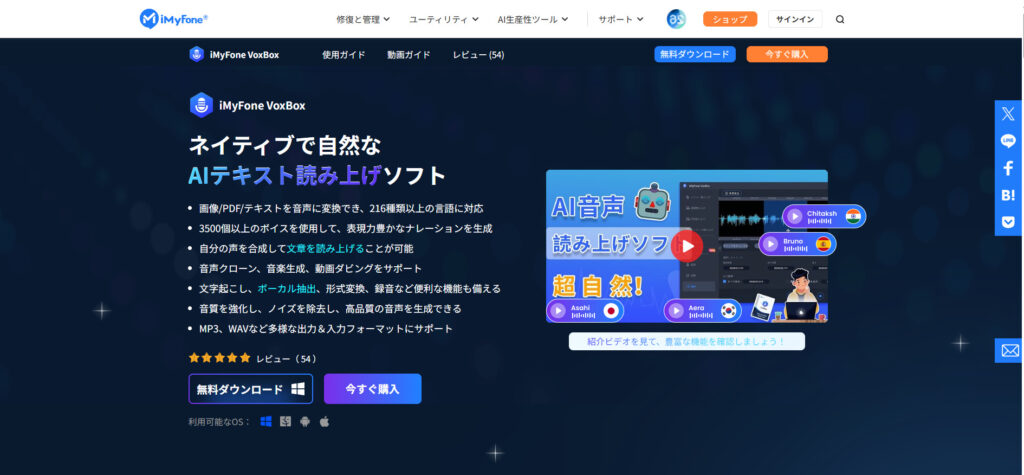The image size is (1024, 475).
Task: Open 使用ガイド tab
Action: click(344, 55)
